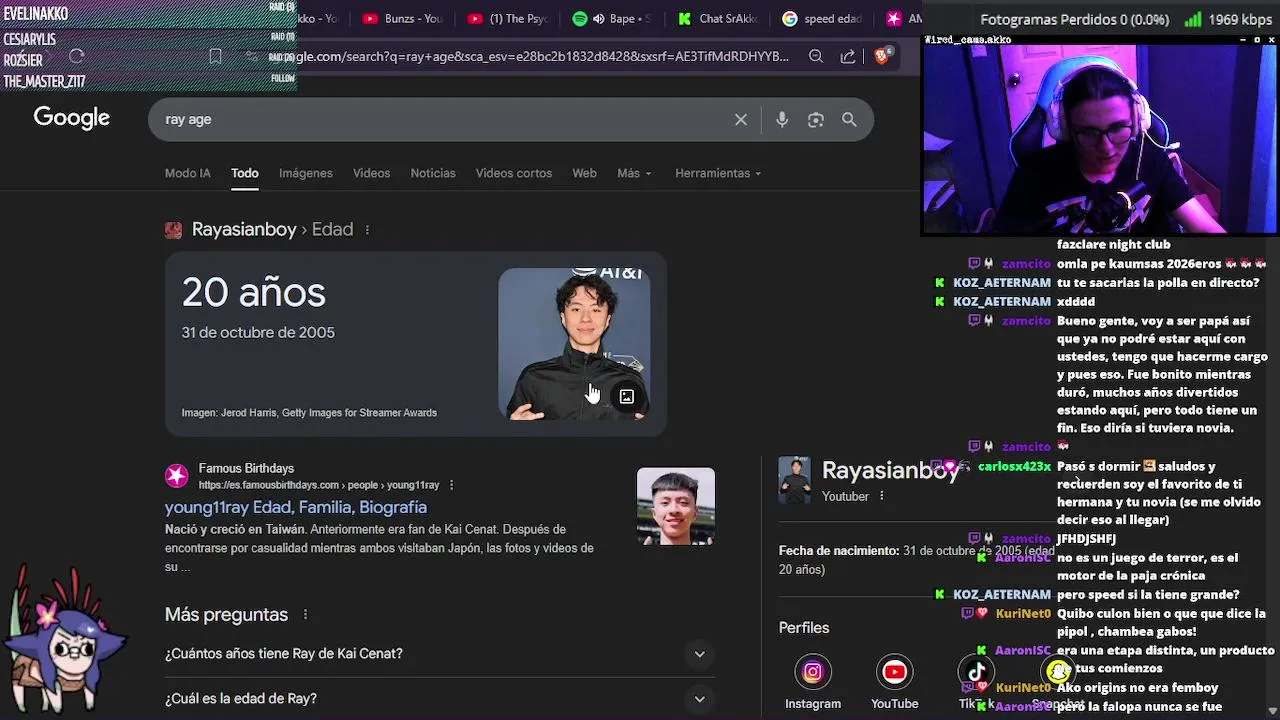Screen dimensions: 1280x720
Task: Open the Herramientas dropdown
Action: point(718,173)
